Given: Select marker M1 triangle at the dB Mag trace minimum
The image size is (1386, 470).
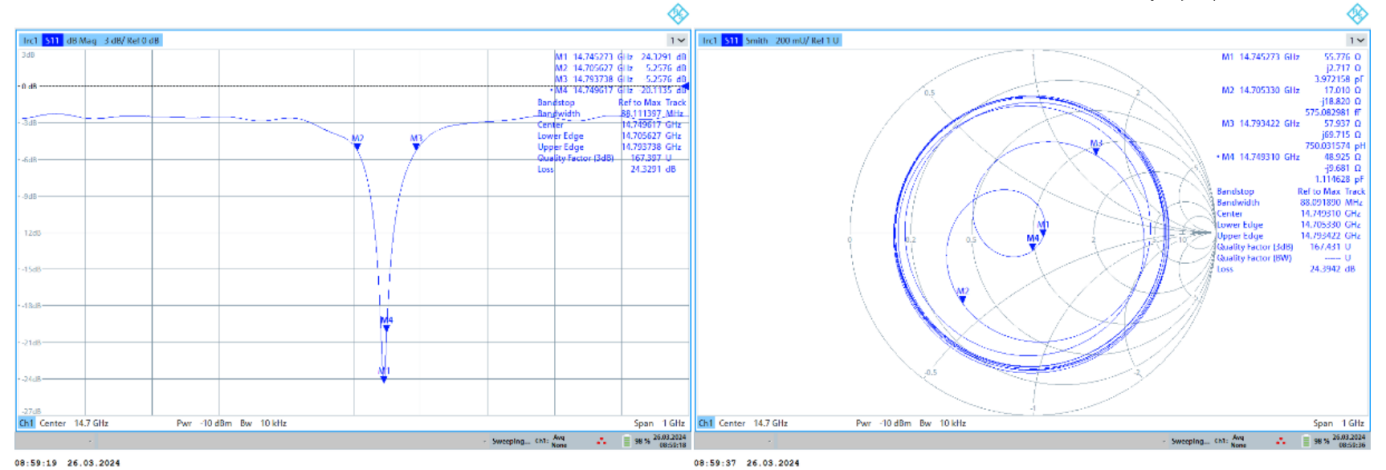Looking at the screenshot, I should [x=383, y=379].
